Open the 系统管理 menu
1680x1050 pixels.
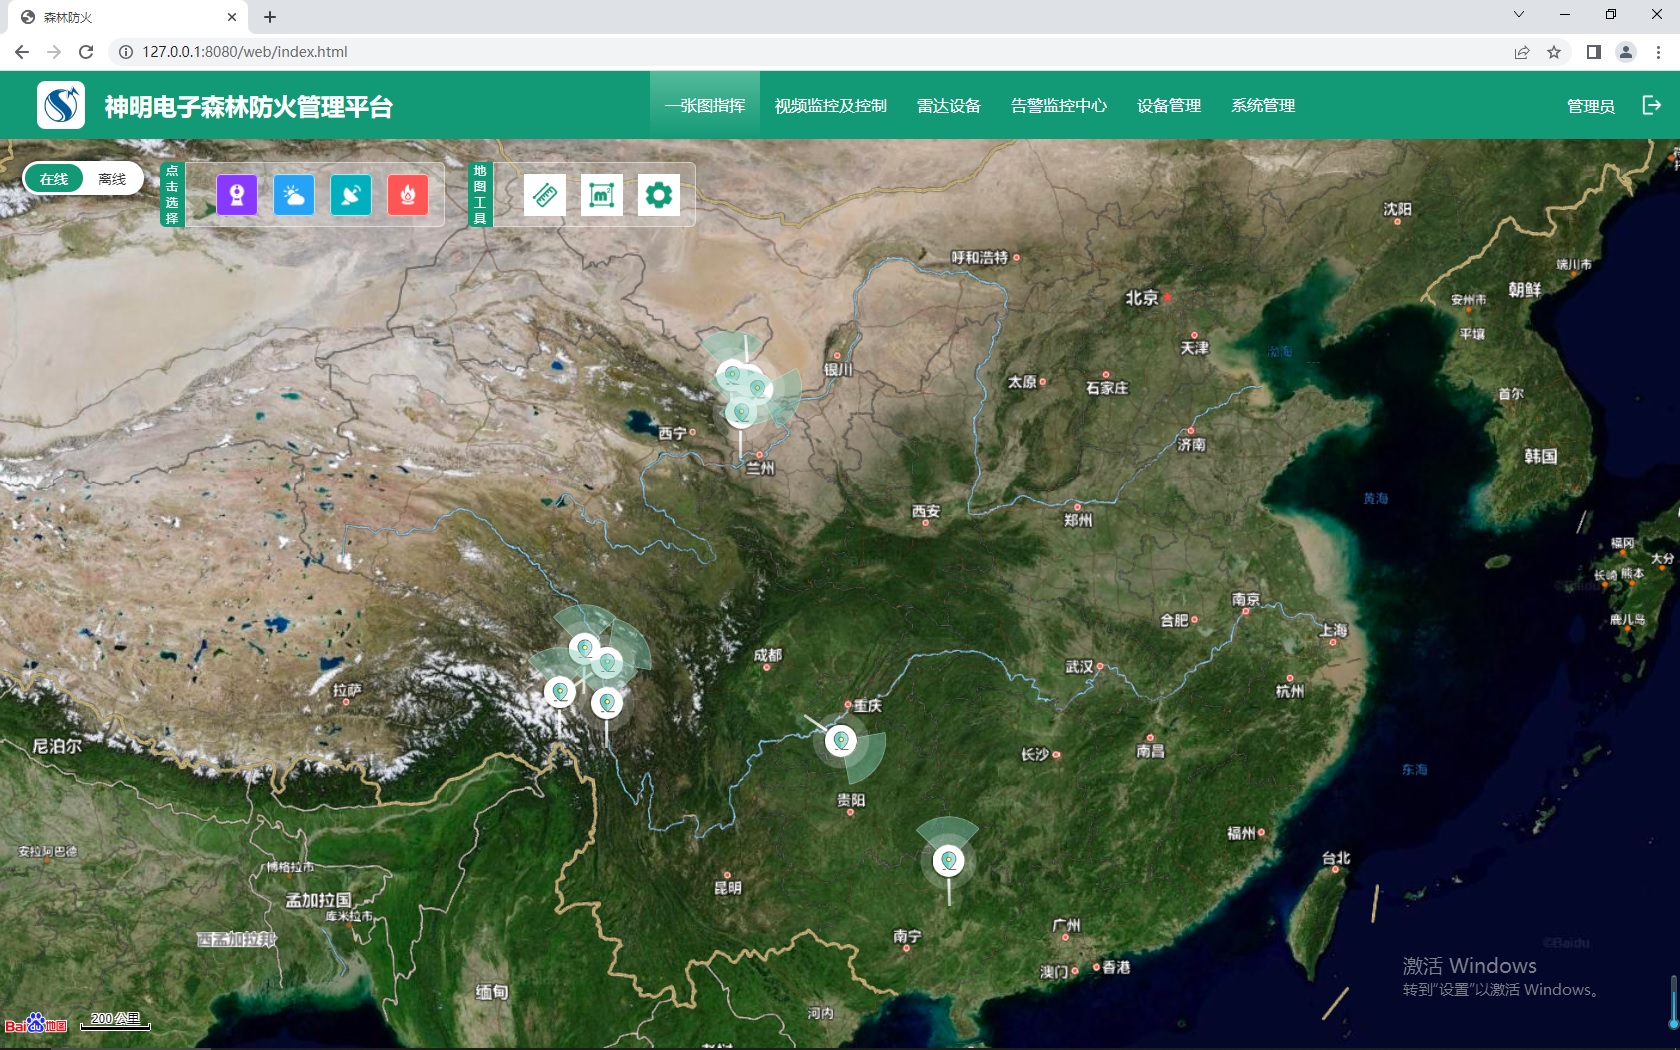[x=1263, y=105]
